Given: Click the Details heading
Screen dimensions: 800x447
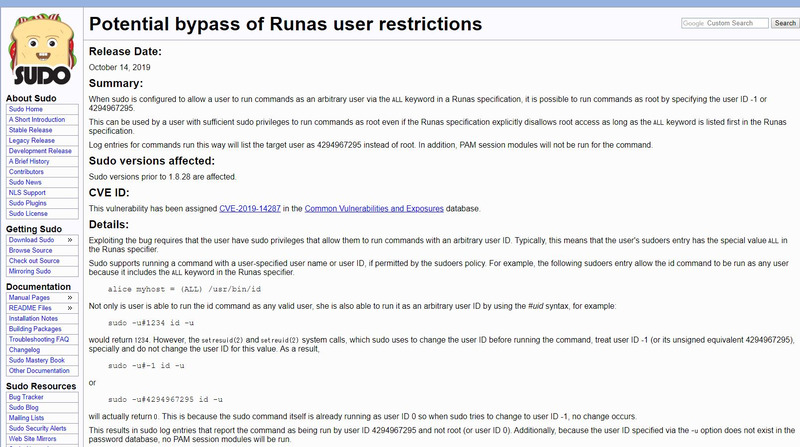Looking at the screenshot, I should [x=109, y=225].
